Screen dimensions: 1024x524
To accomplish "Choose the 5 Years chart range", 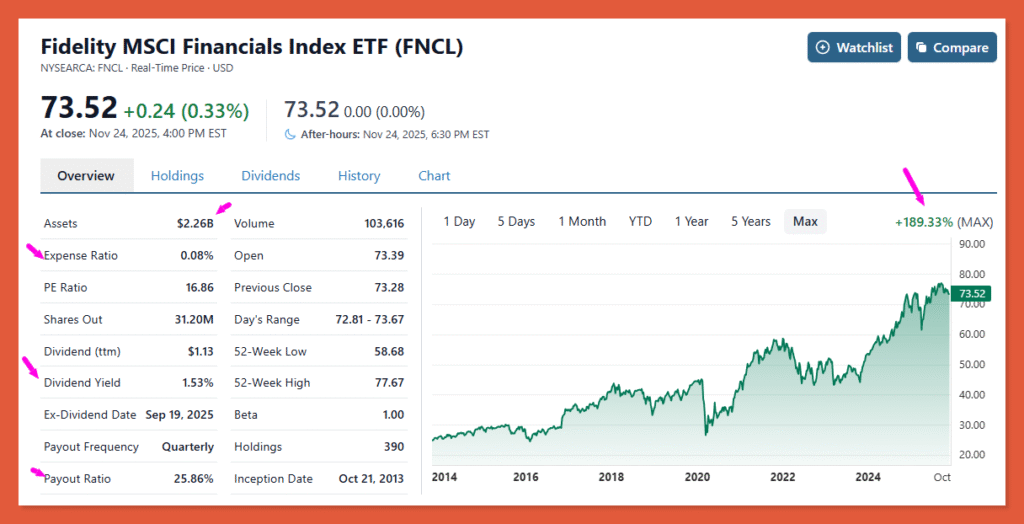I will pos(750,221).
